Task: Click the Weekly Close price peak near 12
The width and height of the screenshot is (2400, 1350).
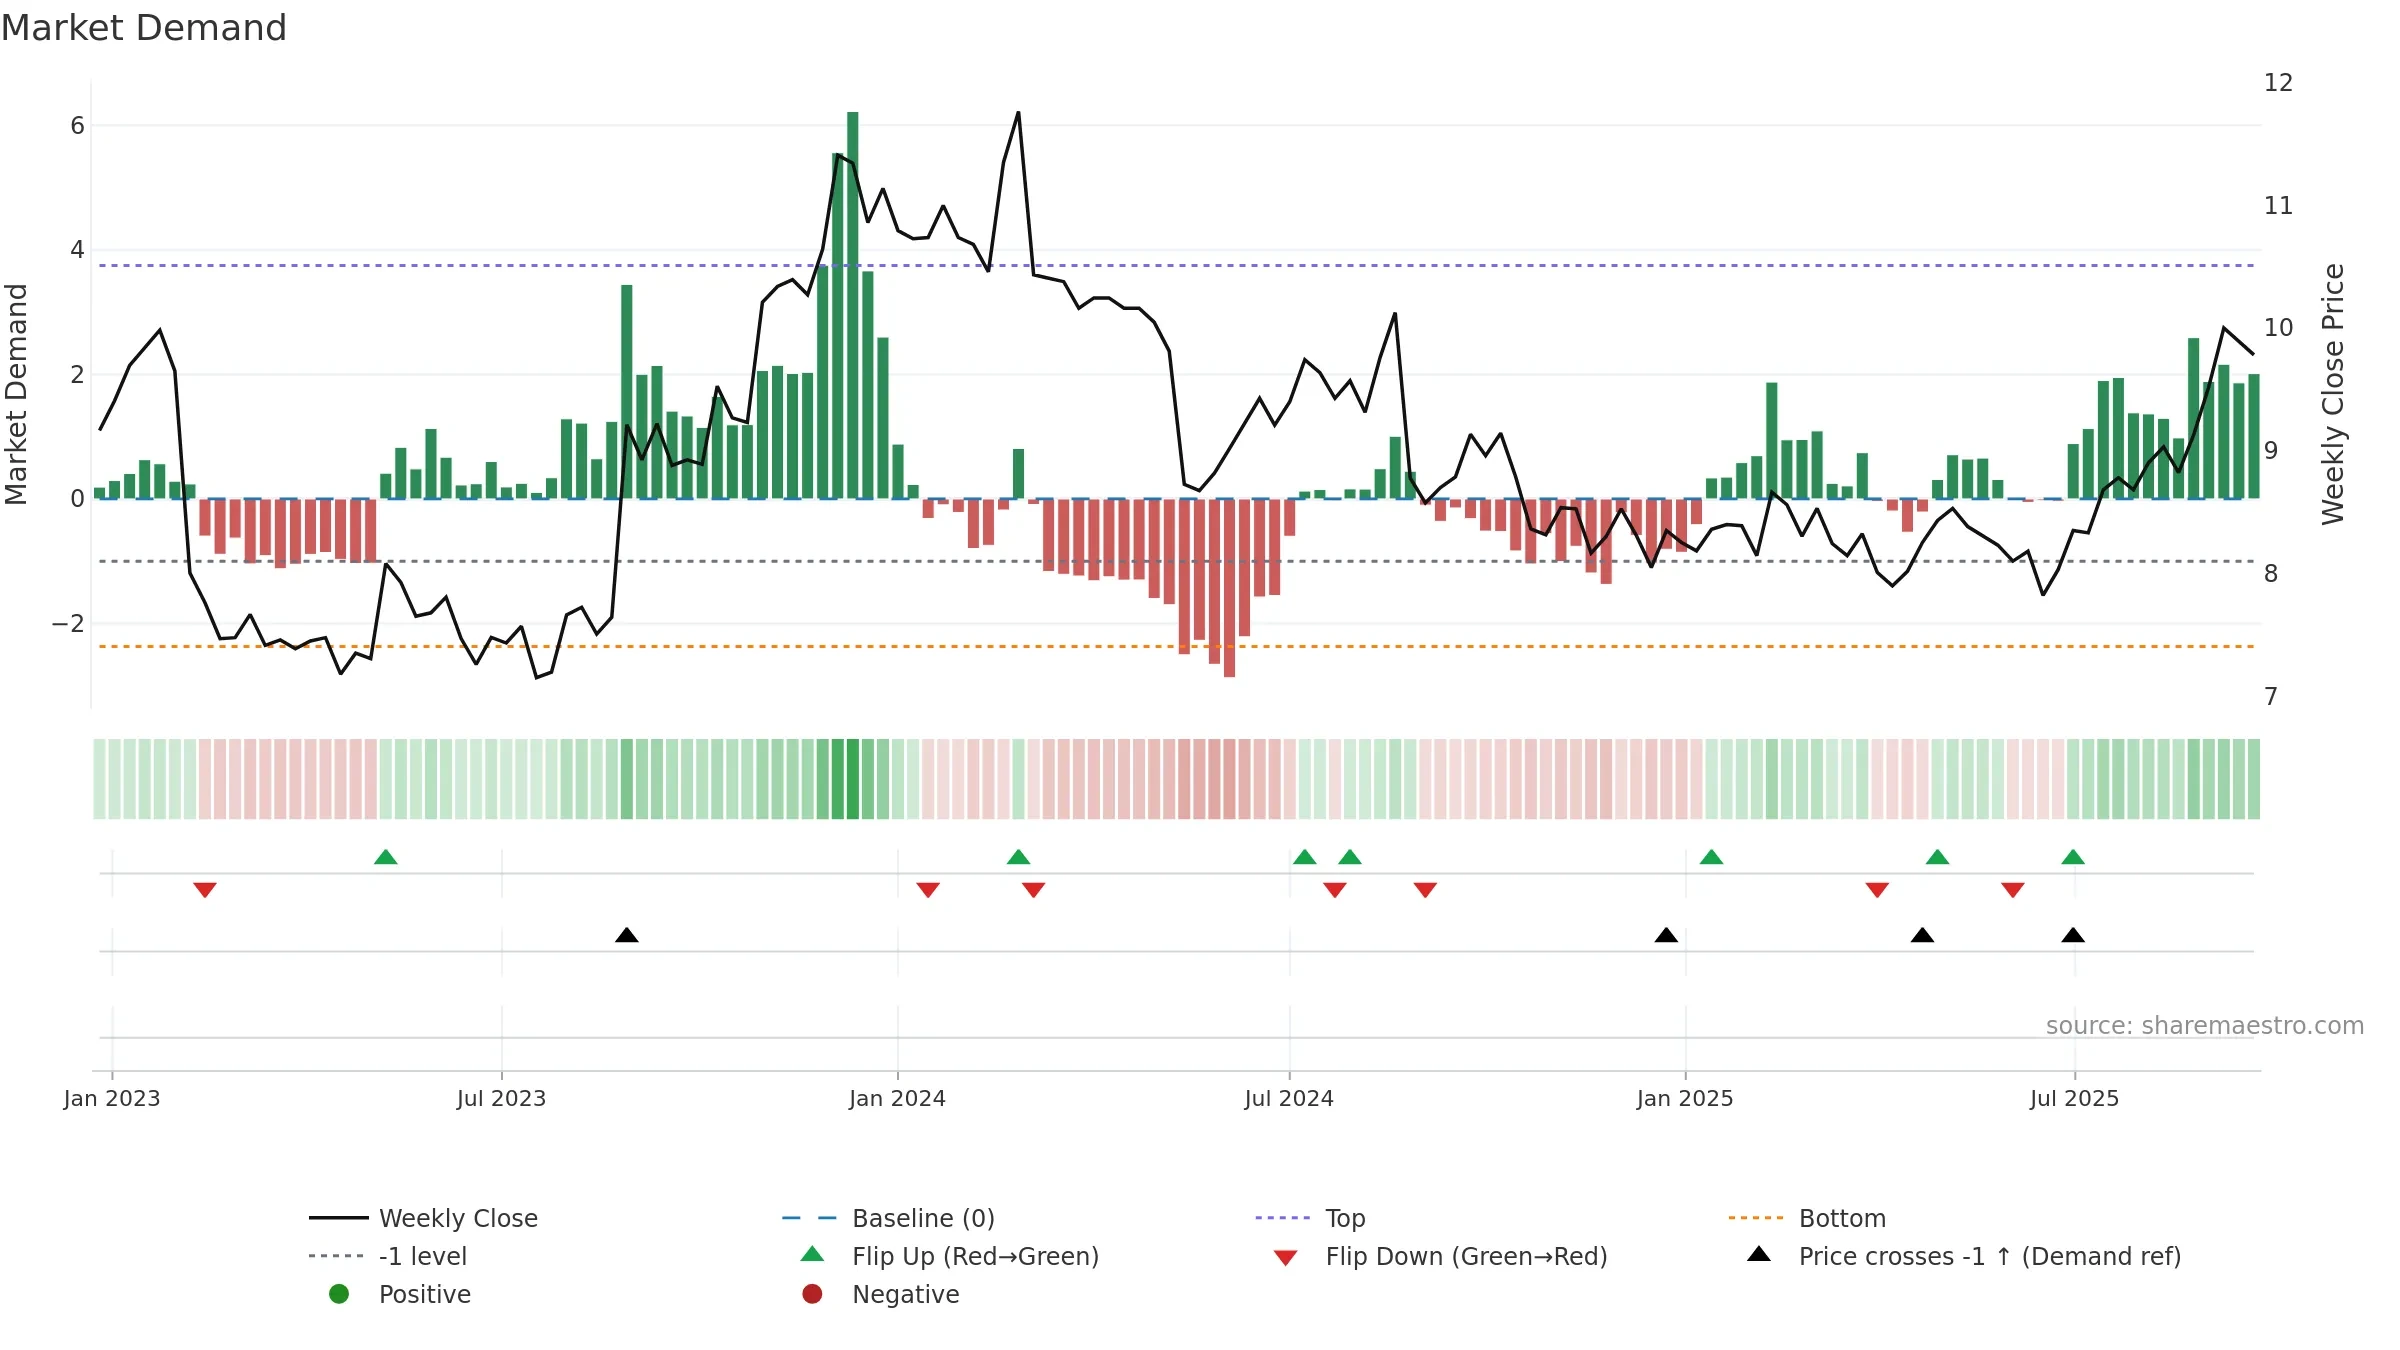Action: click(1018, 113)
